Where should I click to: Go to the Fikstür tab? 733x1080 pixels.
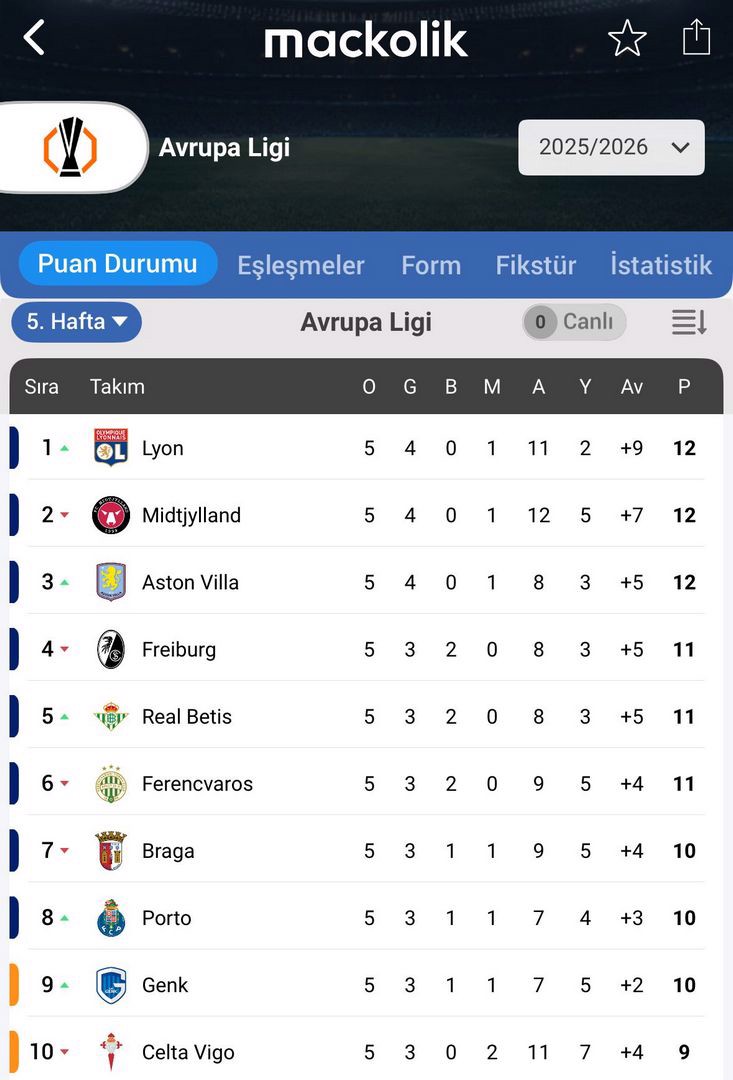click(536, 265)
